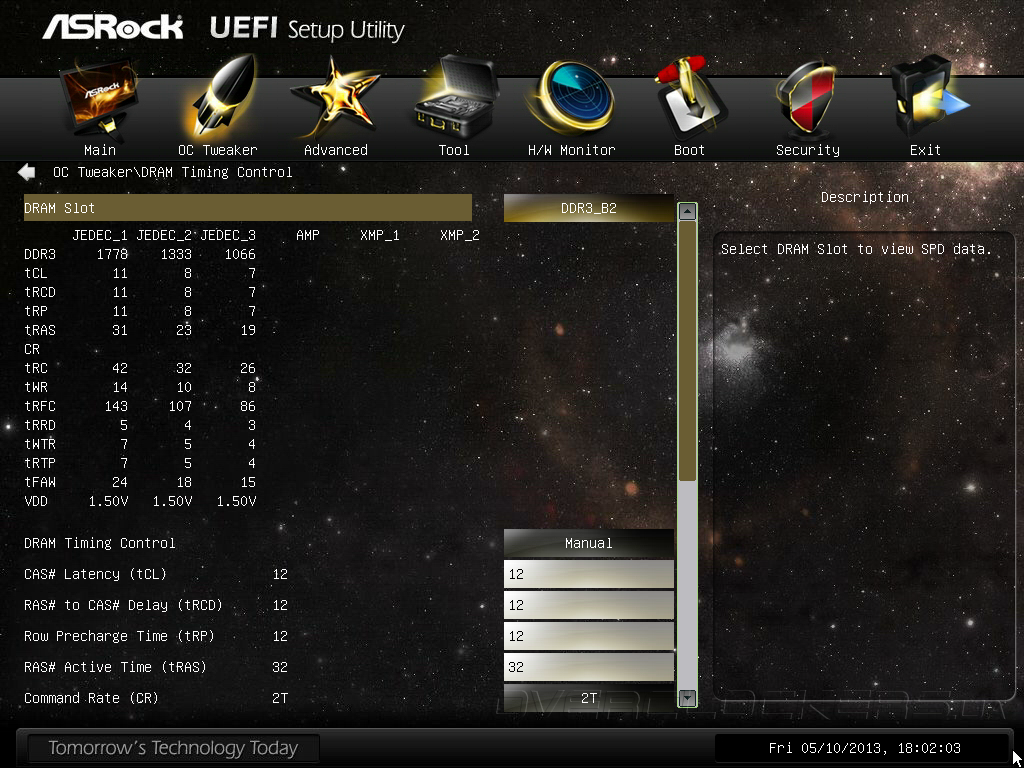Viewport: 1024px width, 768px height.
Task: Click the tRAS value 31 in JEDEC_1
Action: (120, 330)
